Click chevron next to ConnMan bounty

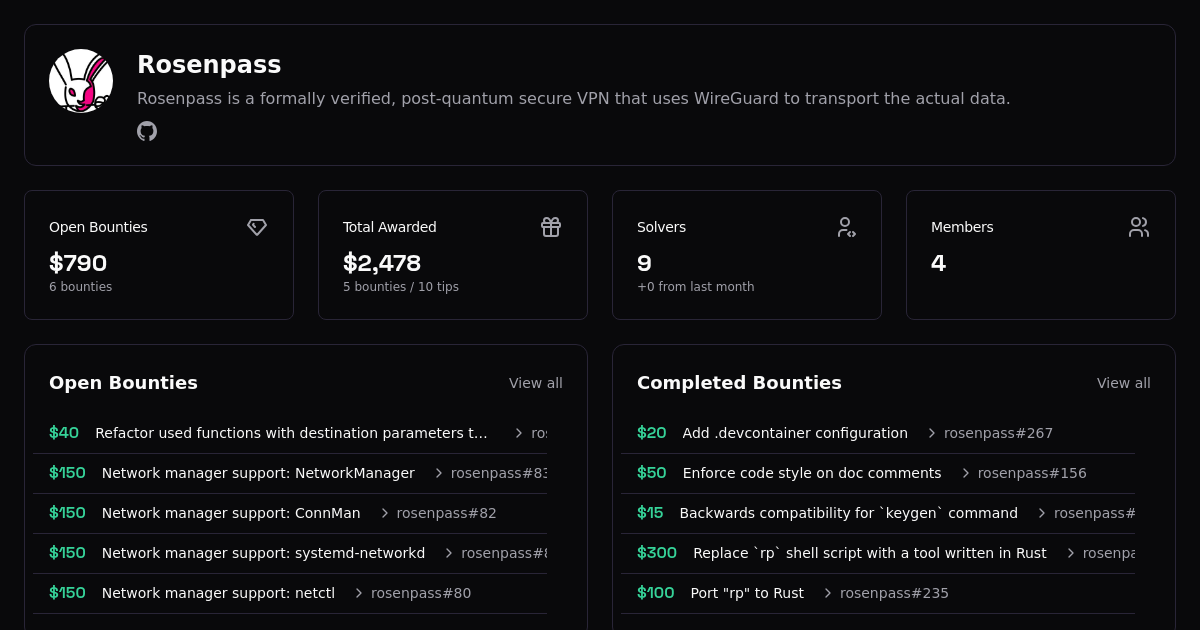385,513
